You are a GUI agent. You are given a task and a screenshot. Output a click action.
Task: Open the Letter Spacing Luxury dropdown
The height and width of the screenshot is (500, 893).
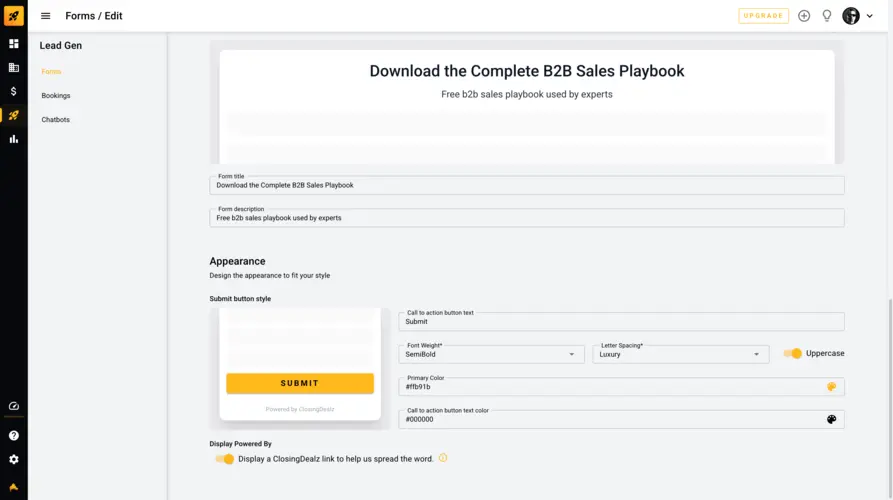681,354
